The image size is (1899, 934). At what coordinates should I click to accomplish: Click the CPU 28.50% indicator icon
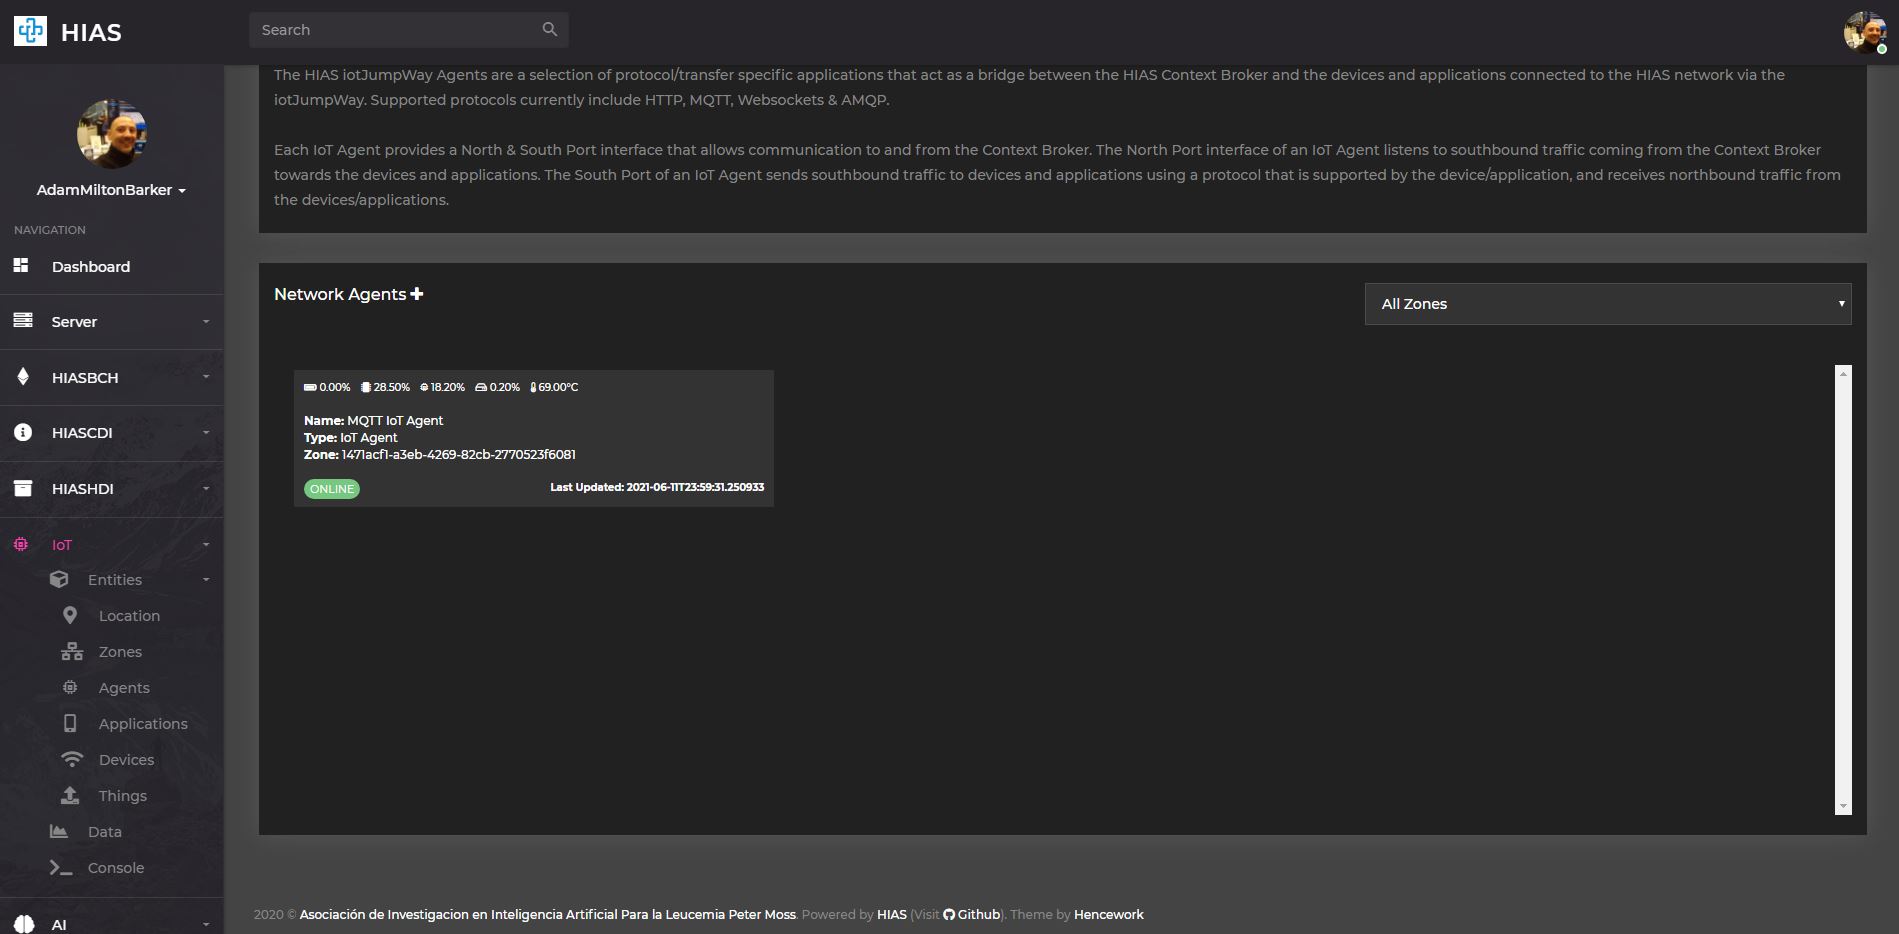[366, 387]
